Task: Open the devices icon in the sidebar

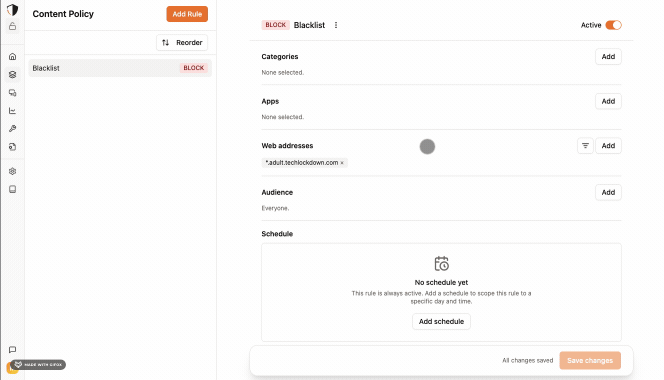Action: click(12, 93)
